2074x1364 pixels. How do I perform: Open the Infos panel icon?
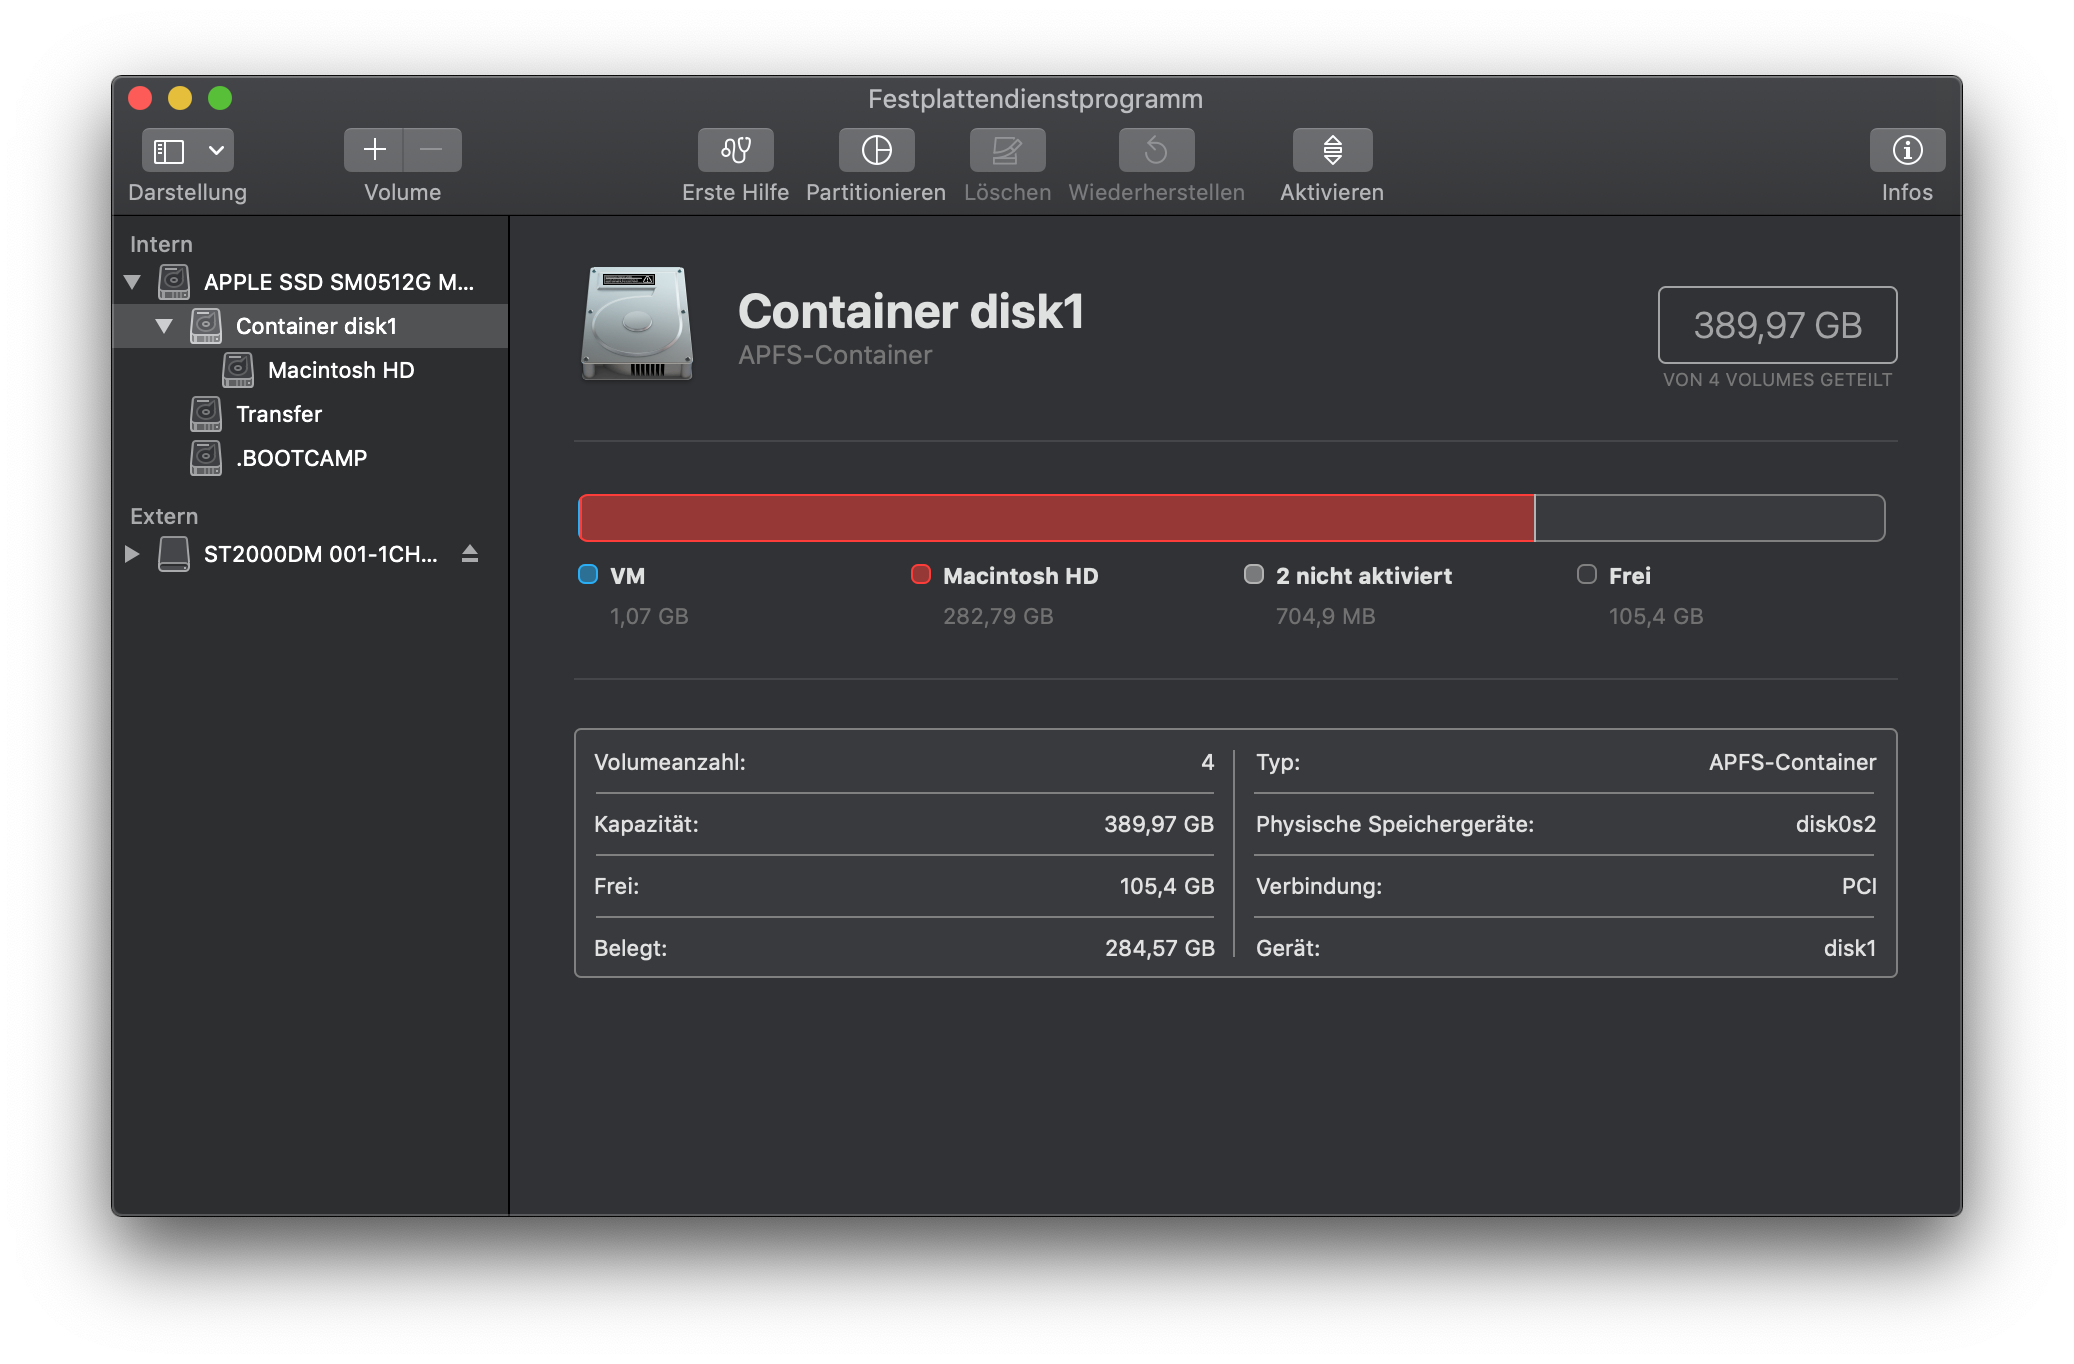click(1907, 150)
